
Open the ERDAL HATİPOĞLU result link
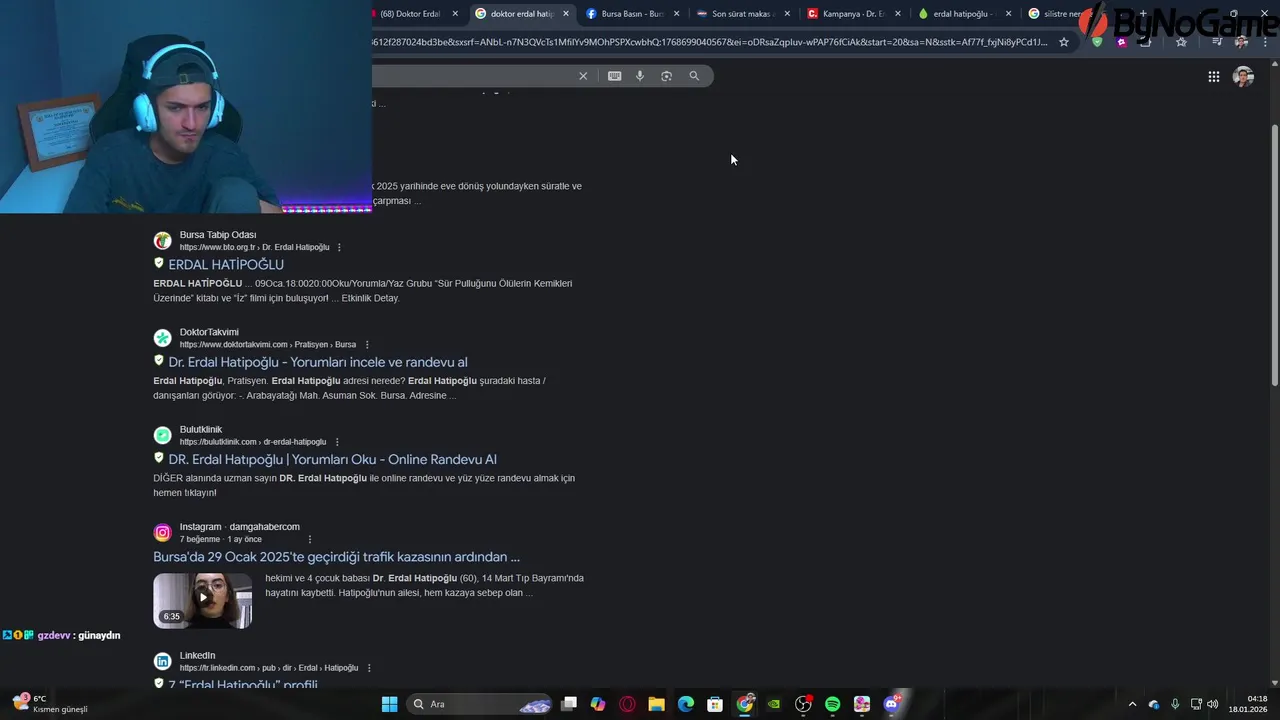coord(226,264)
